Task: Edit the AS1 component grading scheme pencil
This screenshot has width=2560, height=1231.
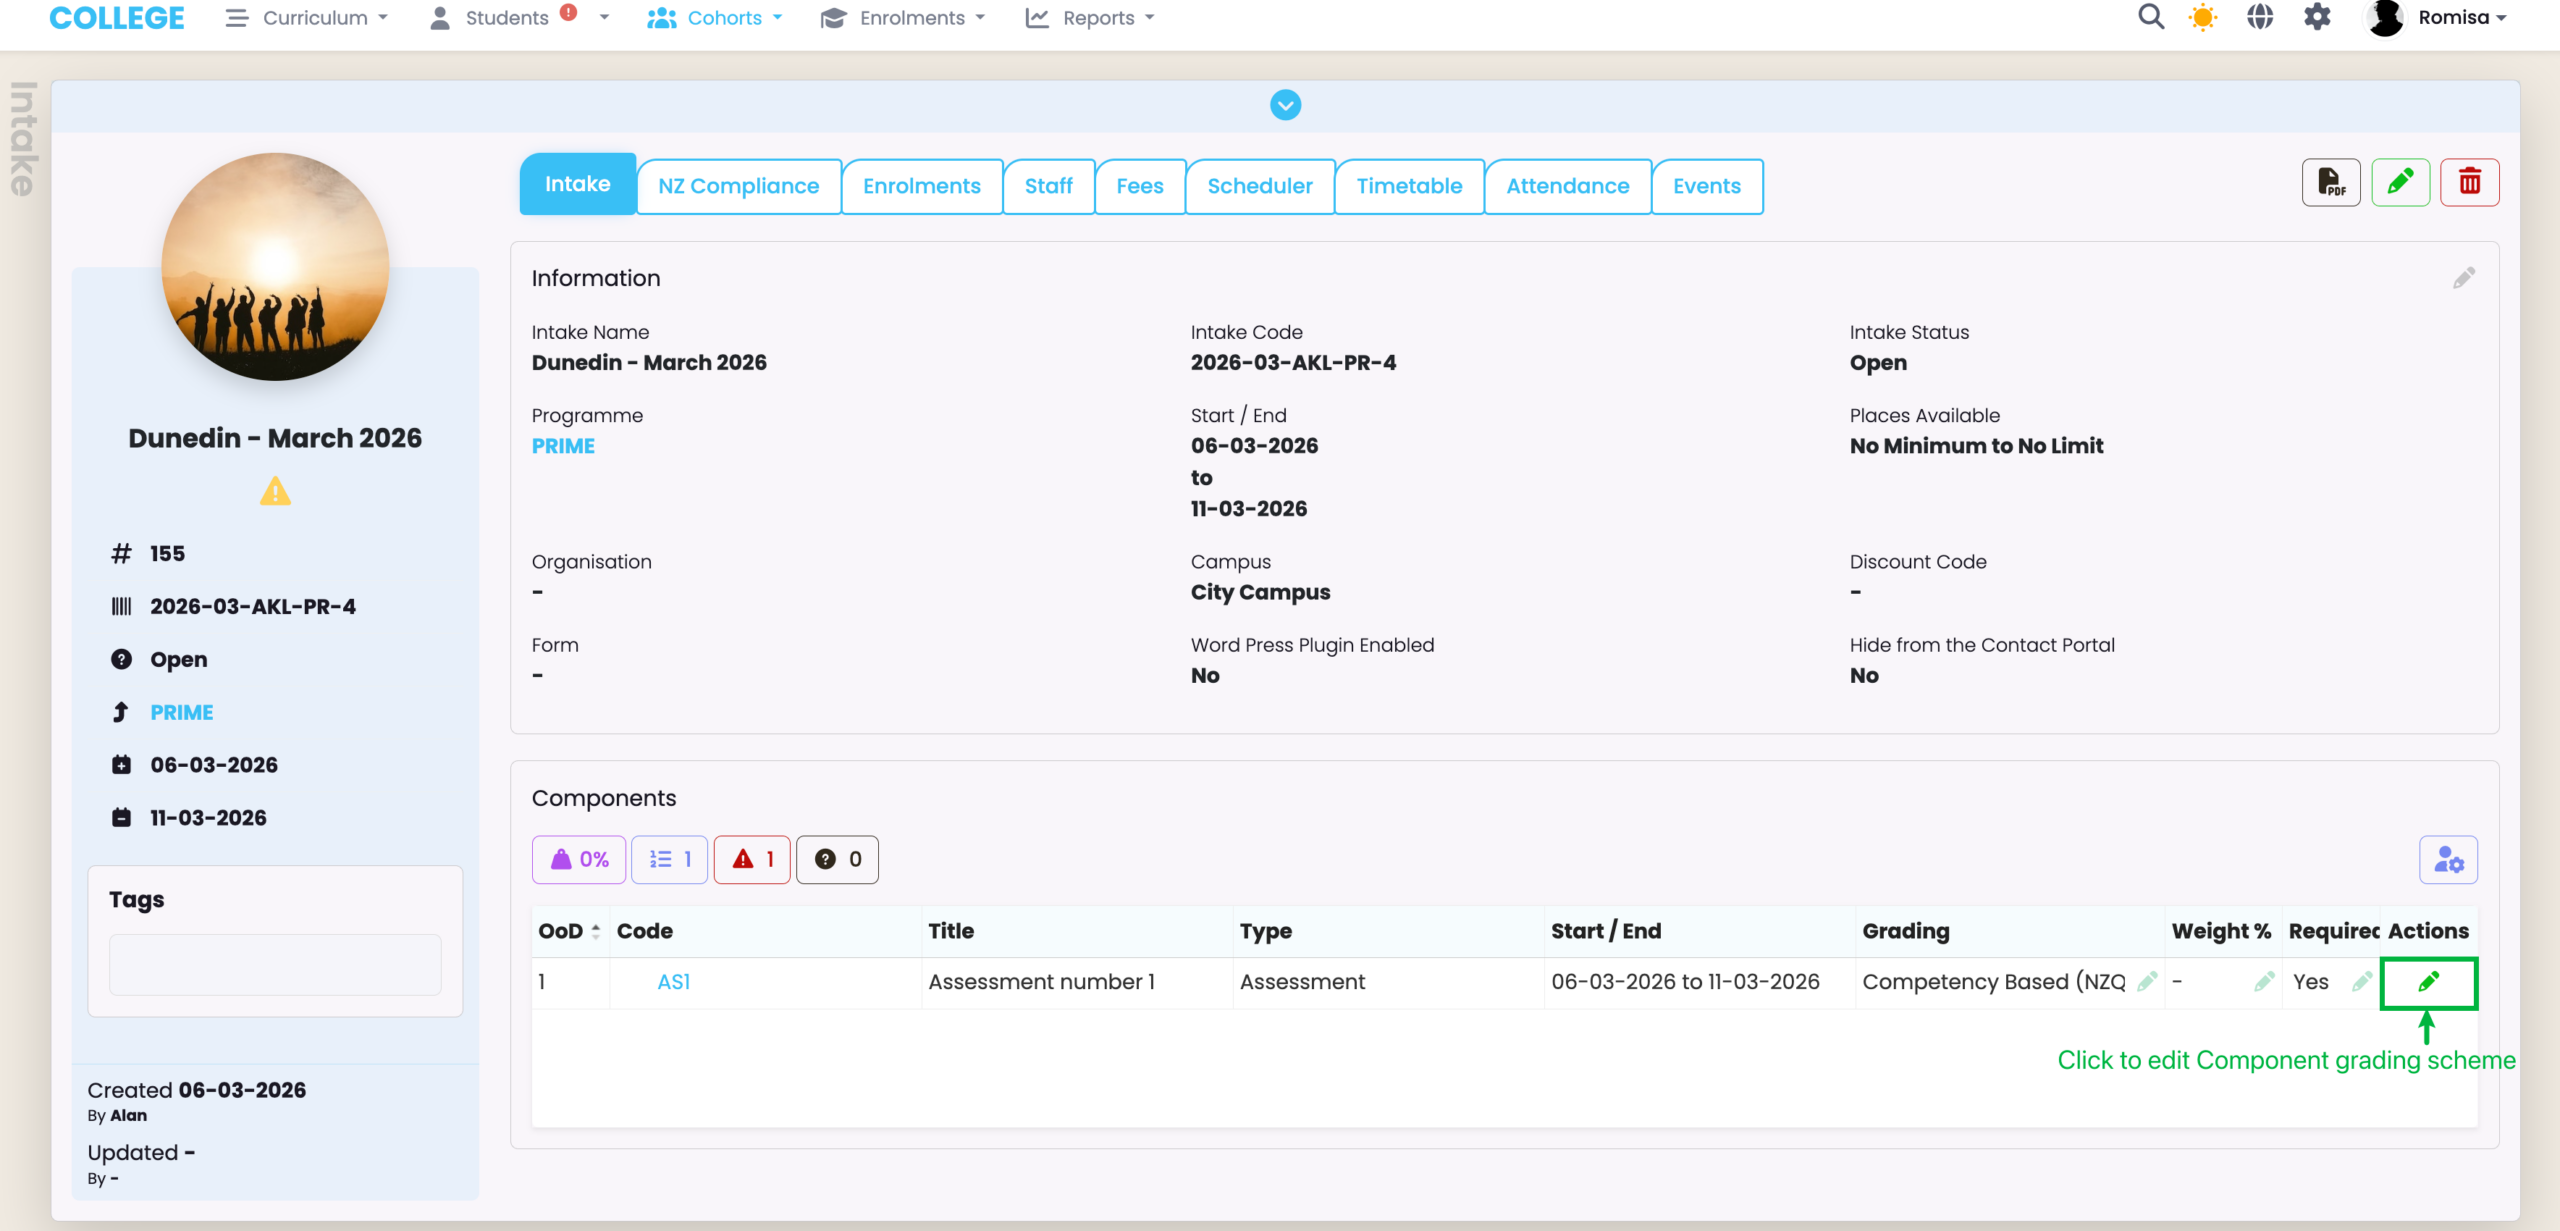Action: click(x=2428, y=982)
